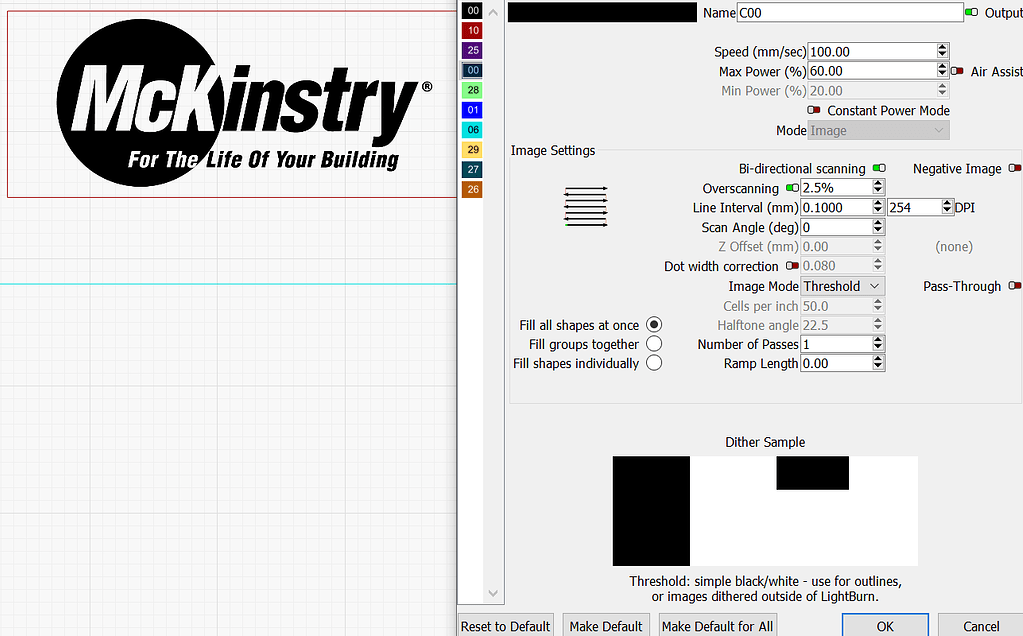Click Reset to Default

505,625
